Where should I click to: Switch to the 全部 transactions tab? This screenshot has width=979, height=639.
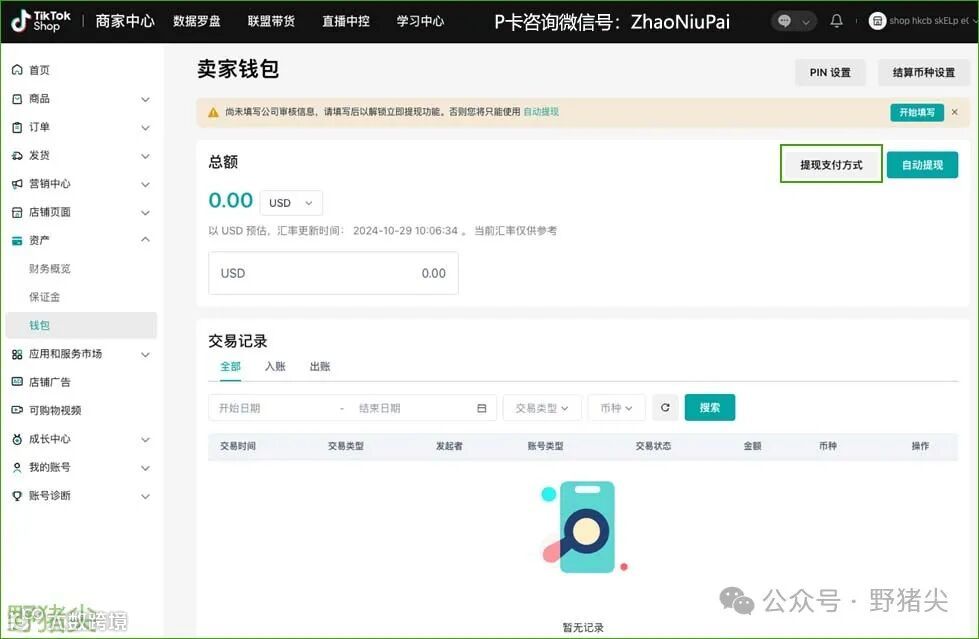230,367
